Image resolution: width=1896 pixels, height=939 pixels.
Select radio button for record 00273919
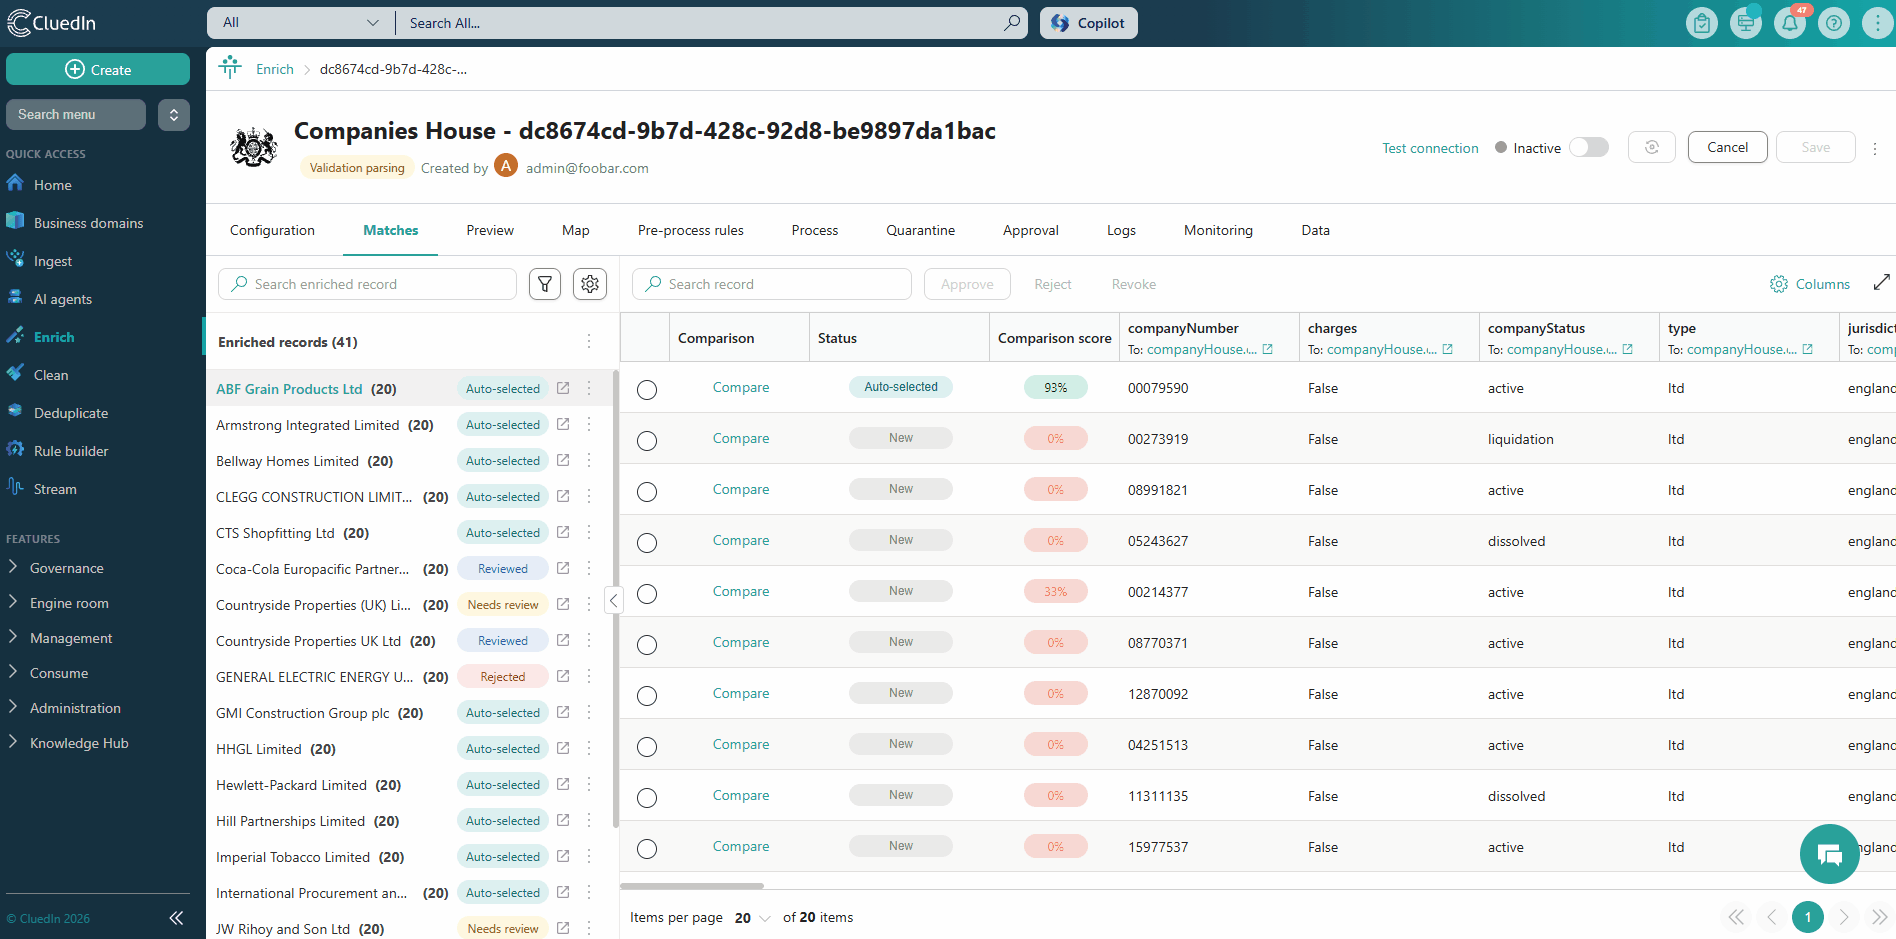[x=647, y=440]
